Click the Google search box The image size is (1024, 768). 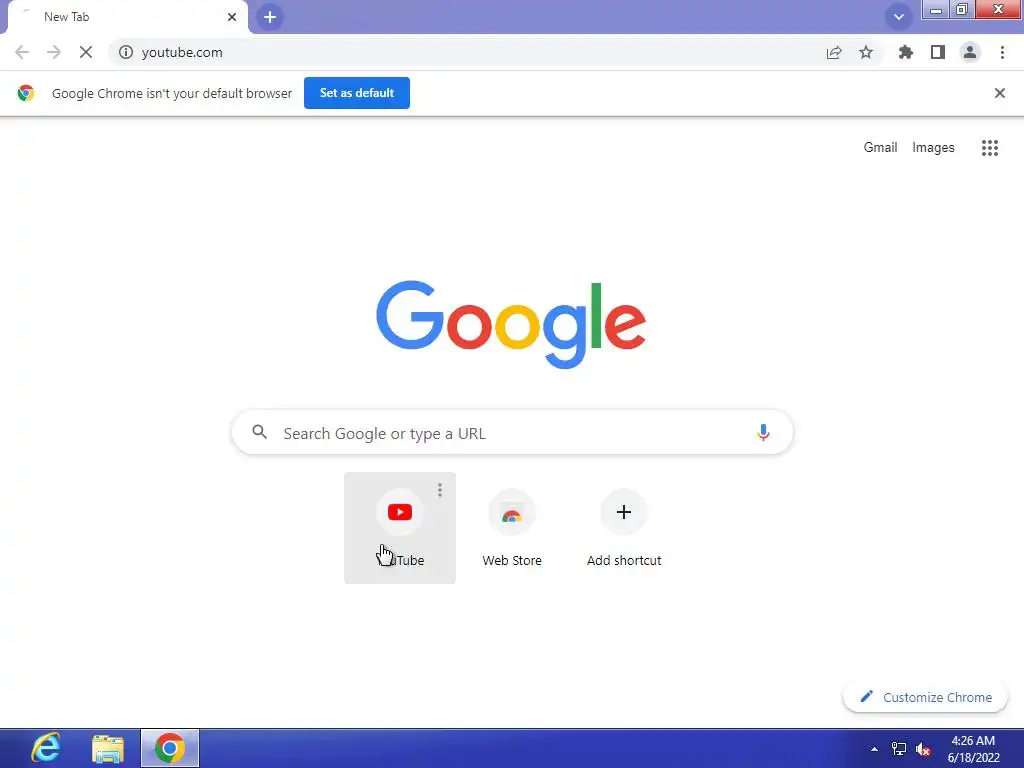point(512,432)
